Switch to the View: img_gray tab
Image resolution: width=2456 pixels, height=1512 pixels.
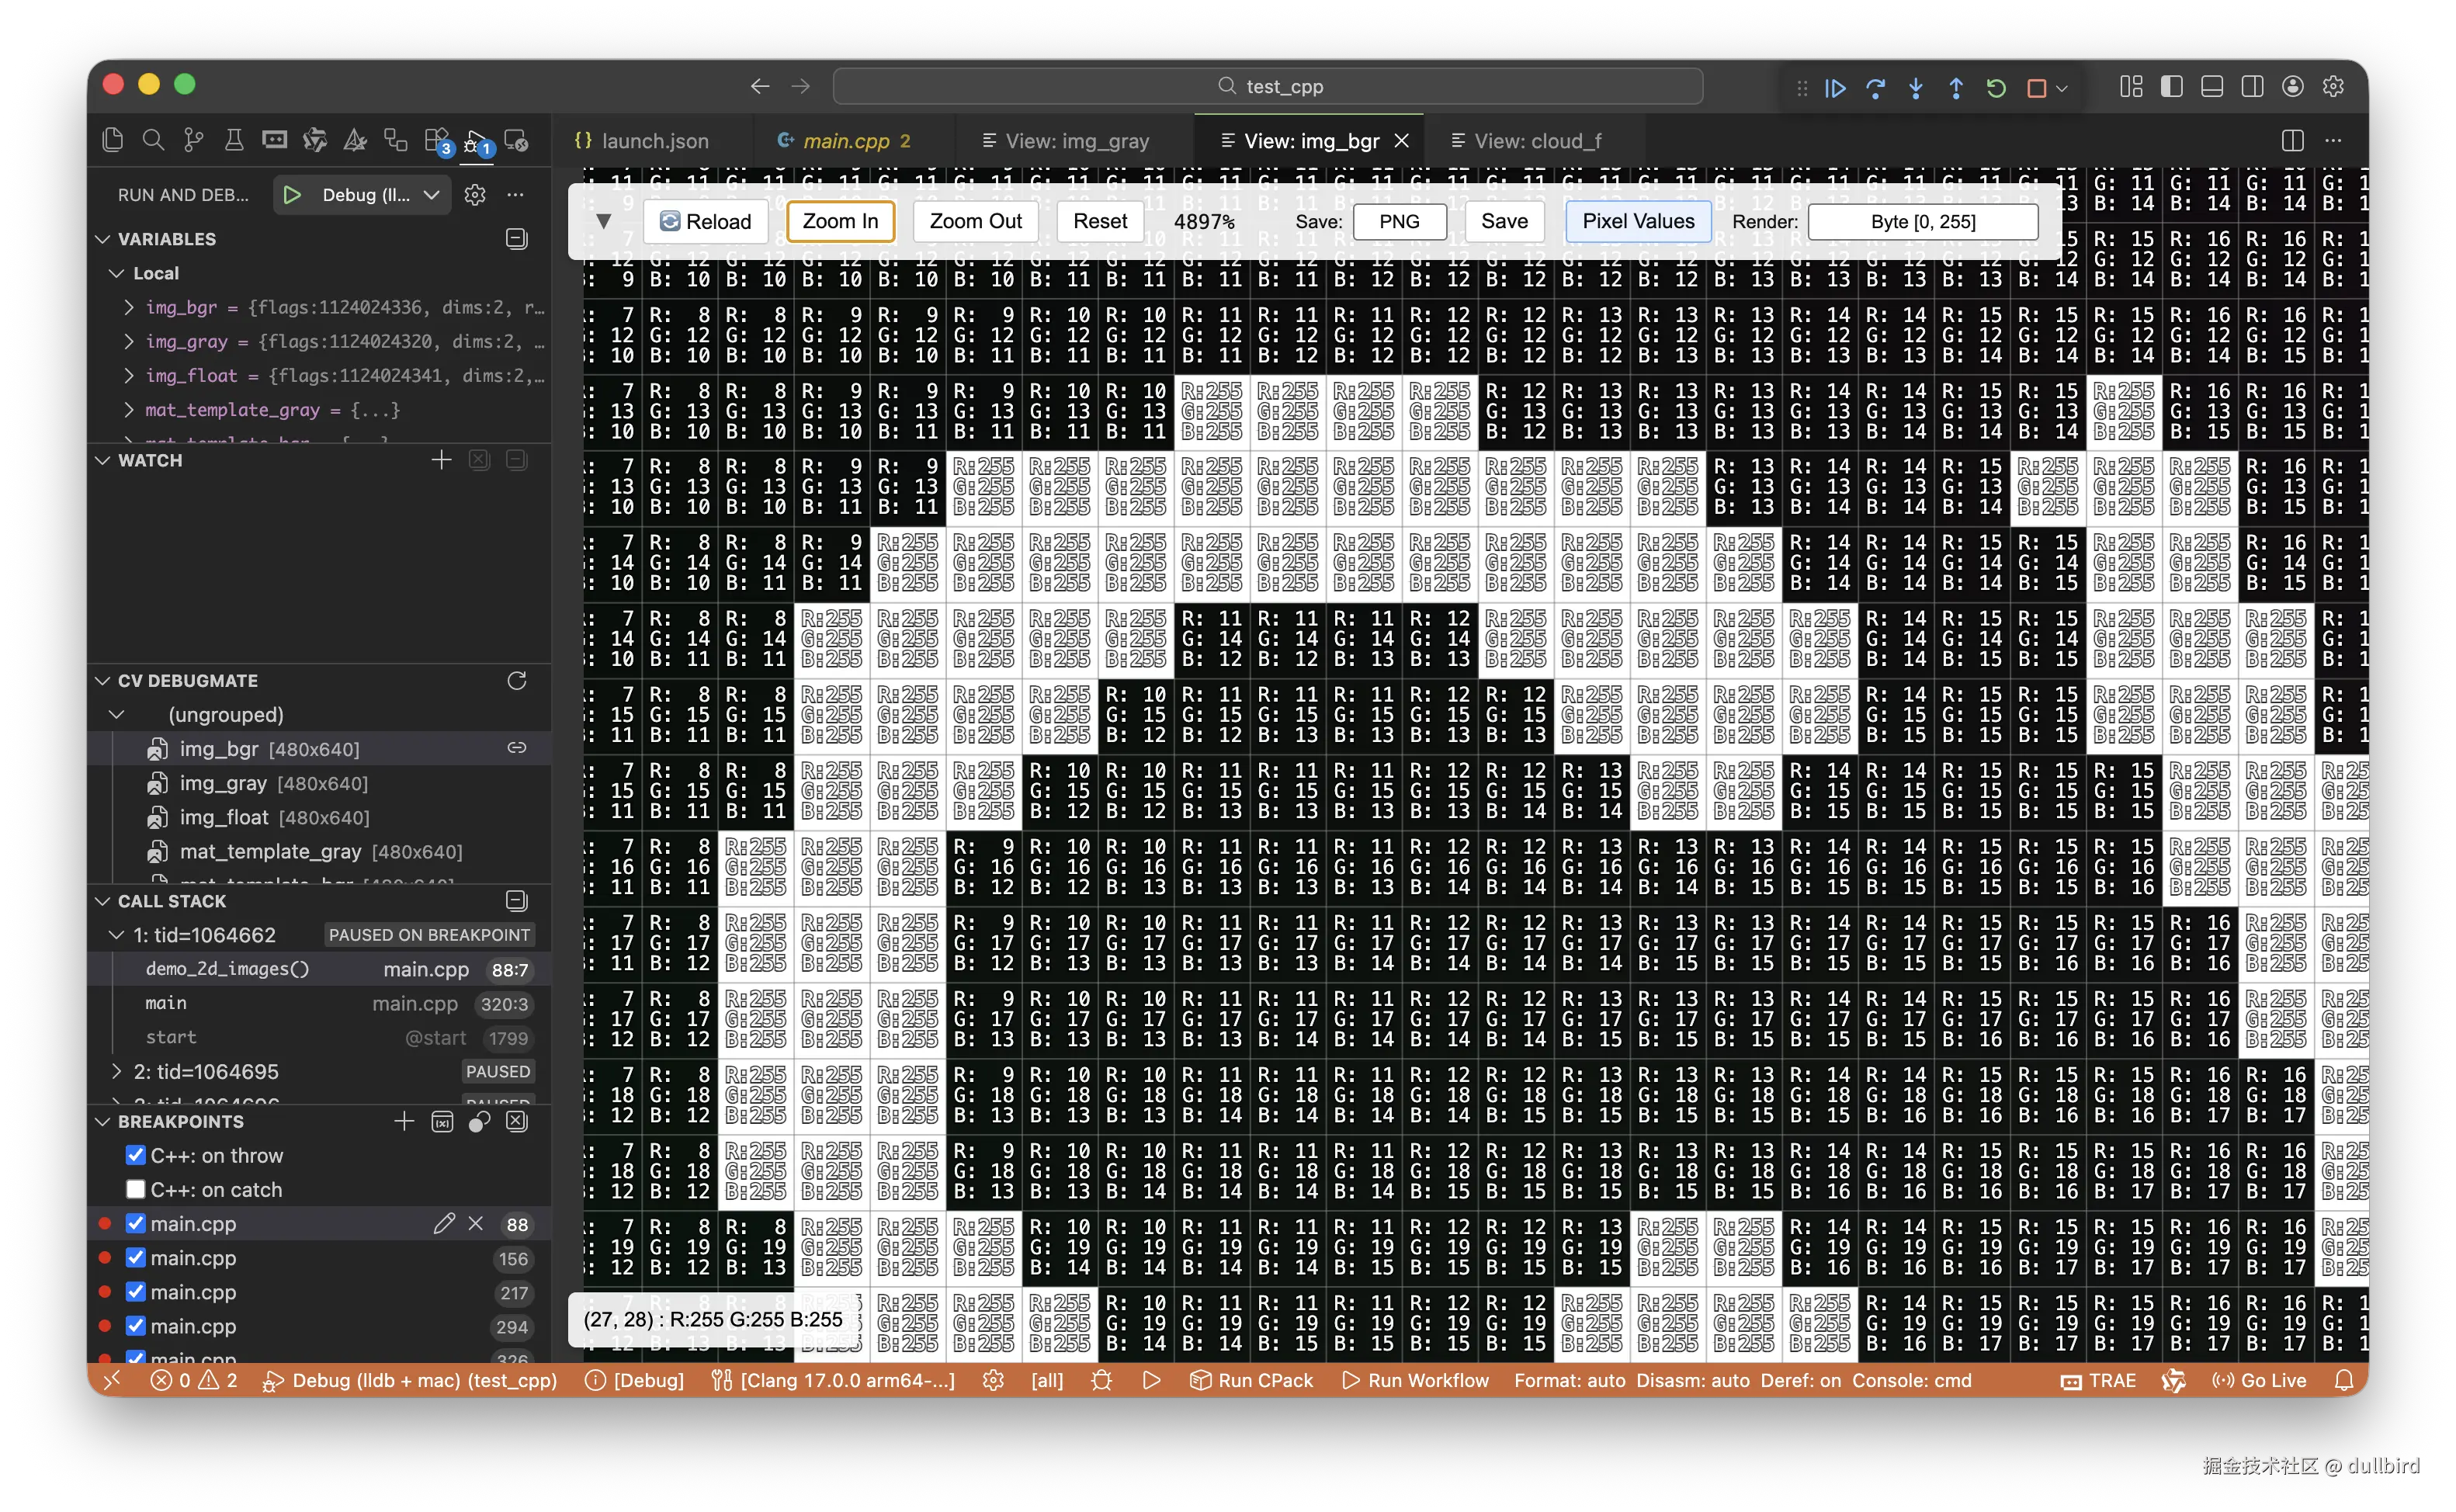1076,141
